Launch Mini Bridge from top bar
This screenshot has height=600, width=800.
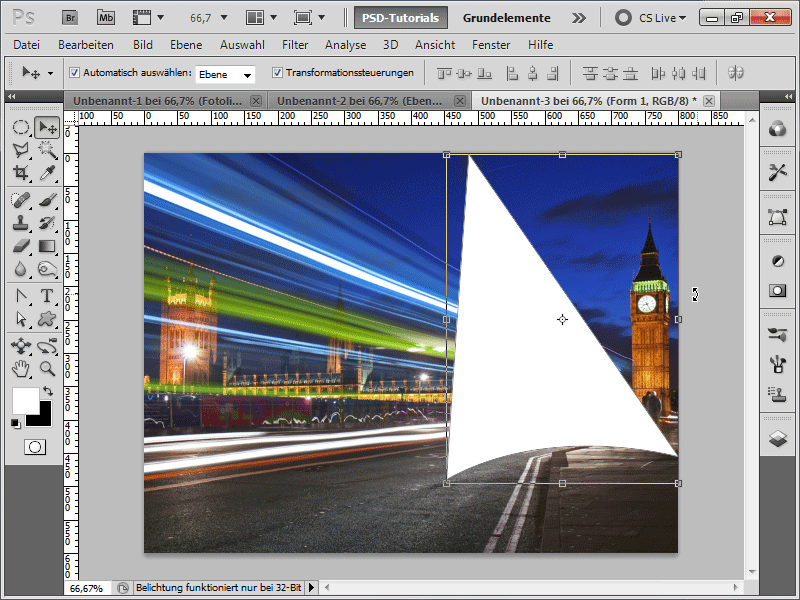click(x=106, y=18)
